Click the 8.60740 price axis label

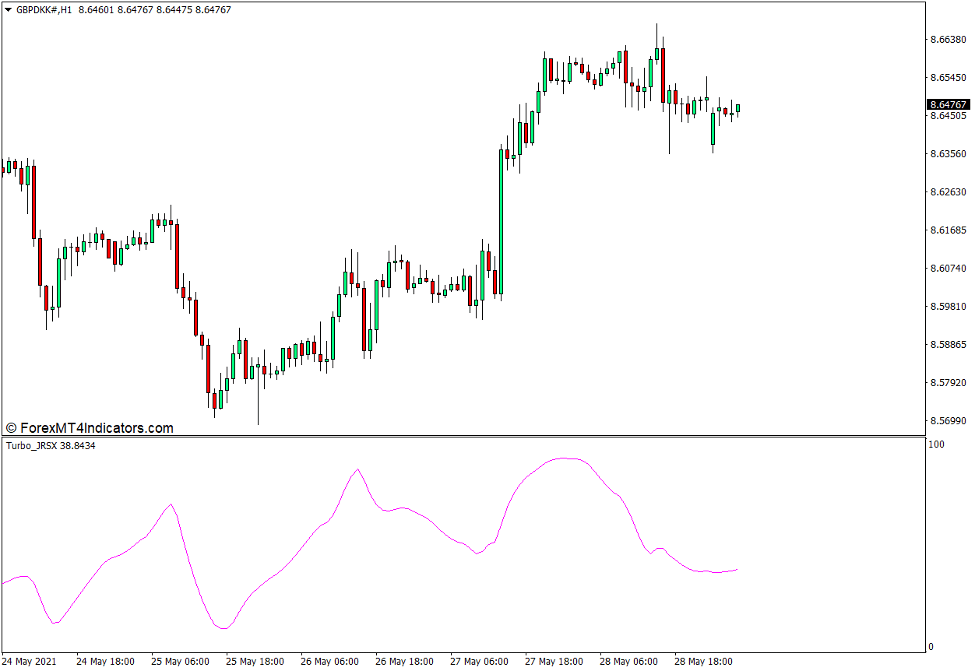[x=947, y=269]
